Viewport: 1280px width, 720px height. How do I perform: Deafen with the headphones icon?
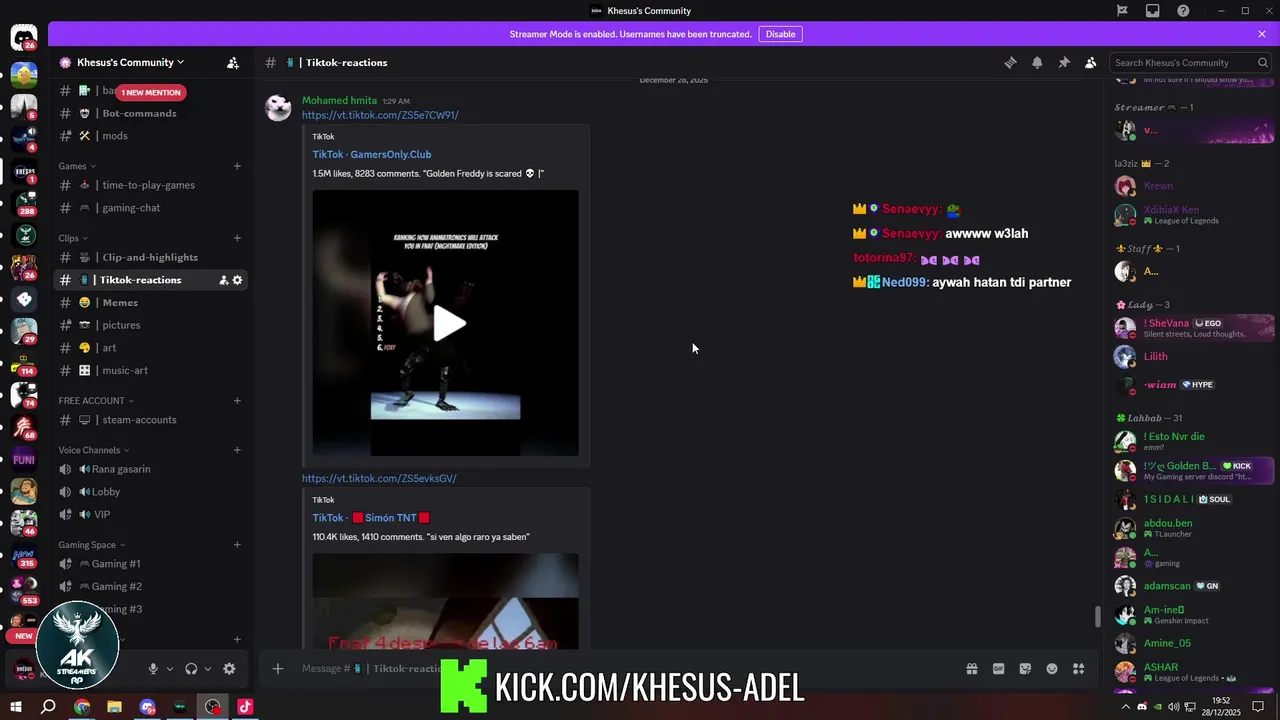coord(191,669)
